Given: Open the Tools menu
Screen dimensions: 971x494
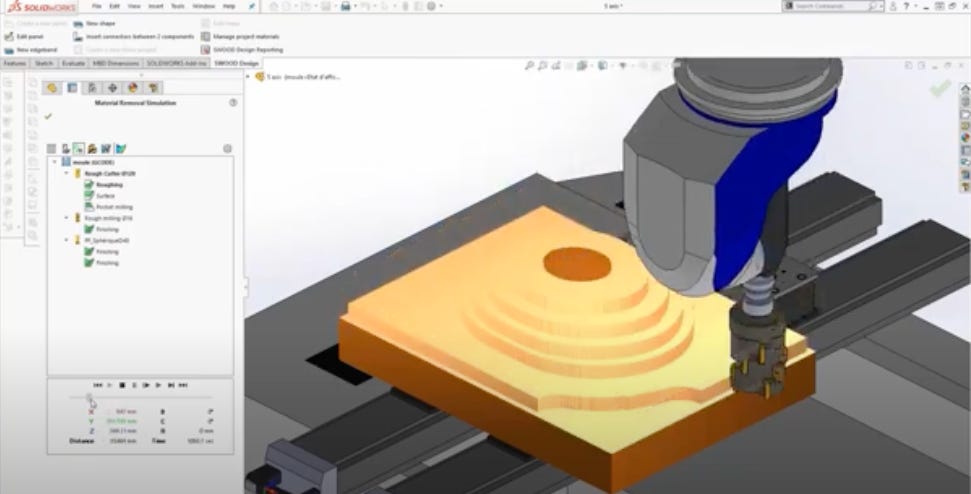Looking at the screenshot, I should 178,6.
